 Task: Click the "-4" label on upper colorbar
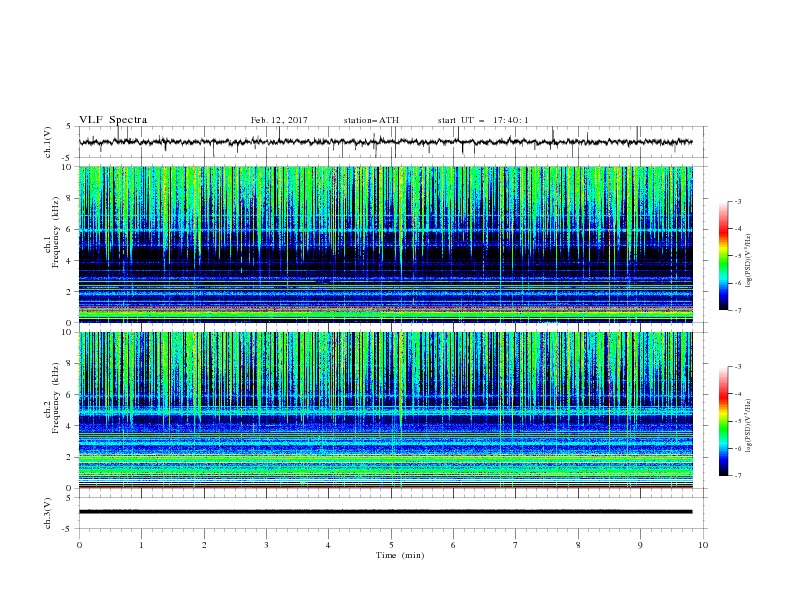[737, 229]
